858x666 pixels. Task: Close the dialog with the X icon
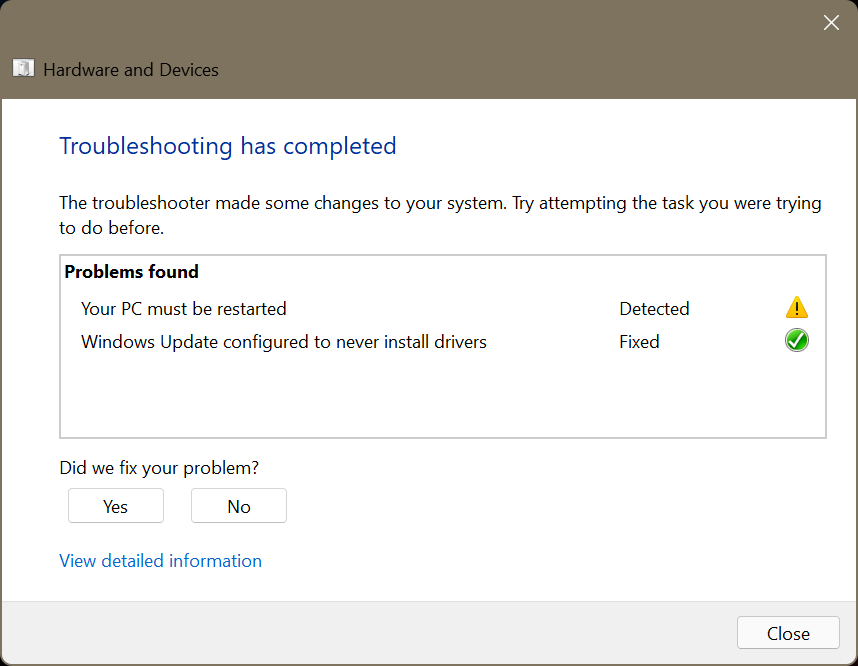[x=831, y=22]
